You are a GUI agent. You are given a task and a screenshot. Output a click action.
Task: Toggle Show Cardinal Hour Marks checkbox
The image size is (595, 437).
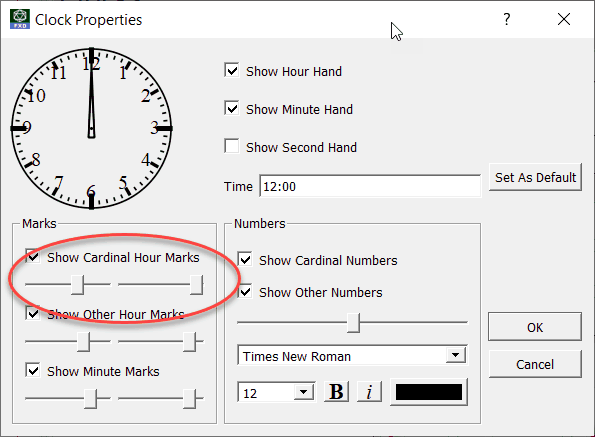coord(33,256)
